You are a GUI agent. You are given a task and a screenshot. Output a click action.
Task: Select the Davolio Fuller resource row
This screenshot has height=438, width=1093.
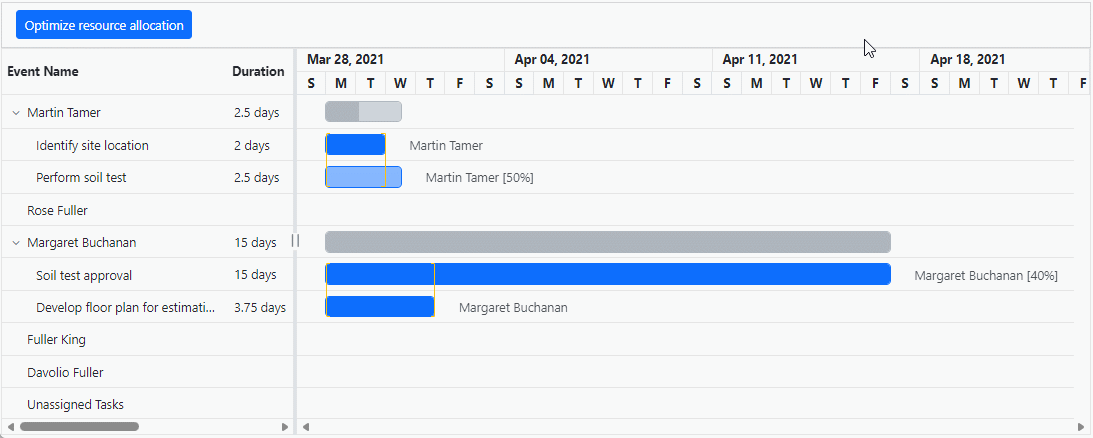(65, 373)
